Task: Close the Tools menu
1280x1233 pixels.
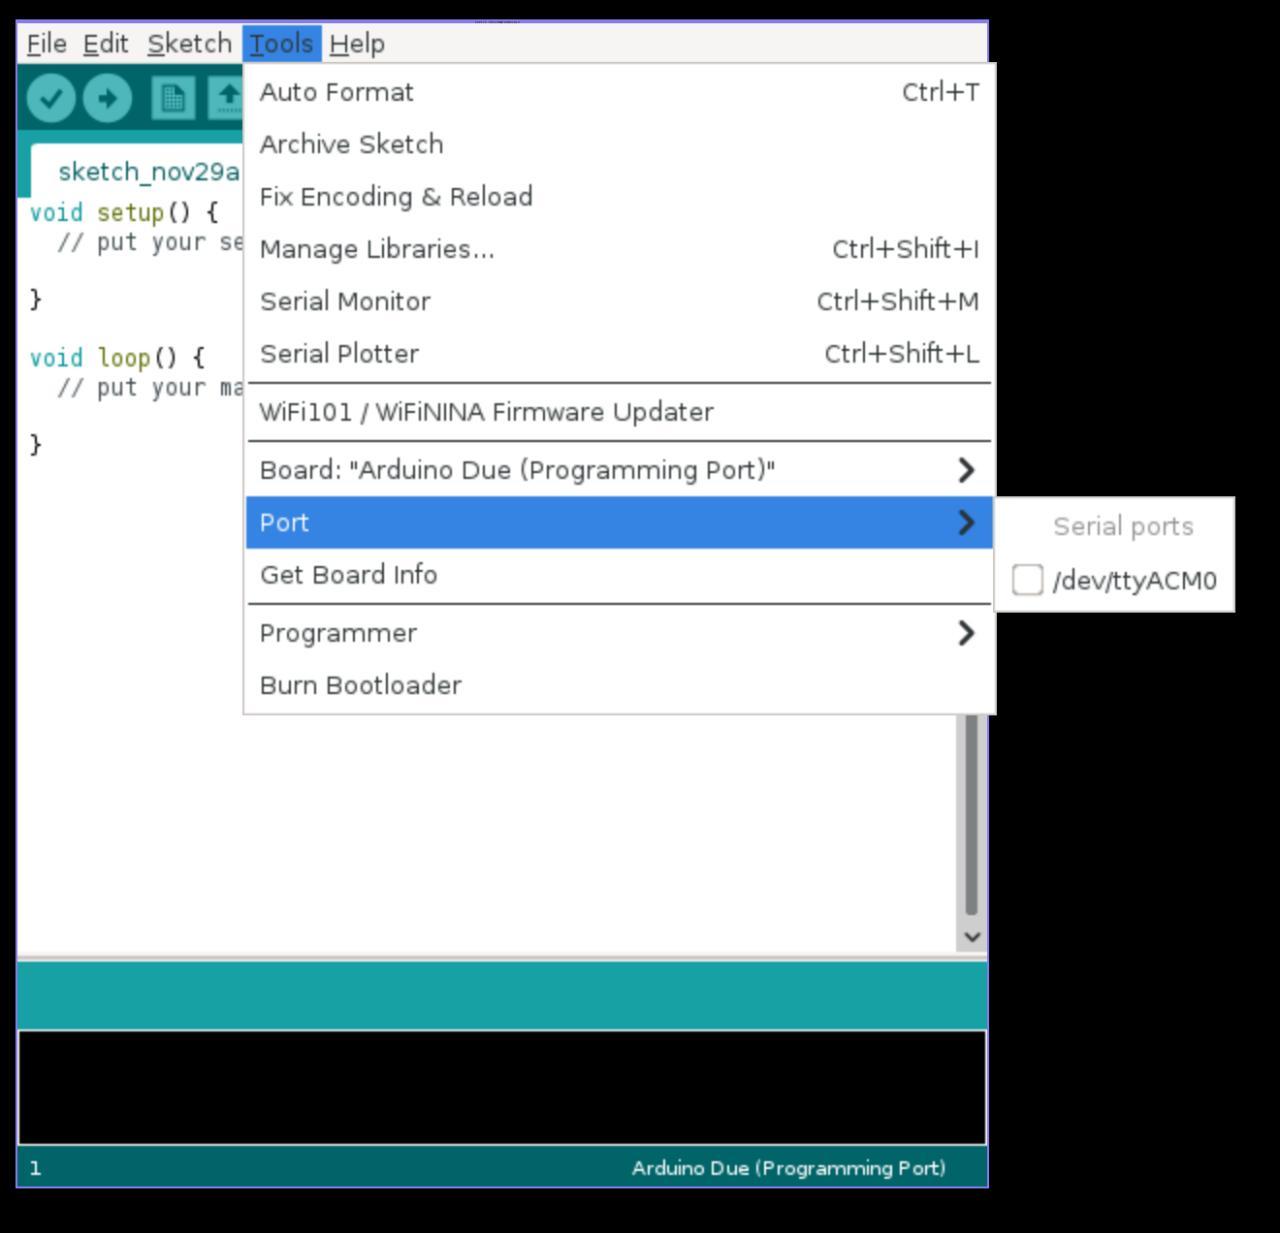Action: click(281, 44)
